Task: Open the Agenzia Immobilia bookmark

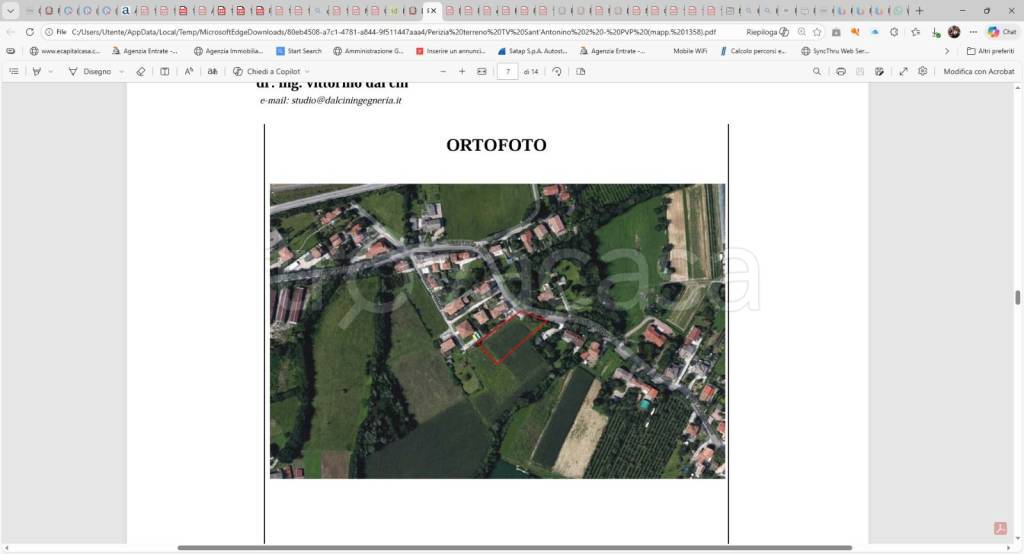Action: coord(227,51)
